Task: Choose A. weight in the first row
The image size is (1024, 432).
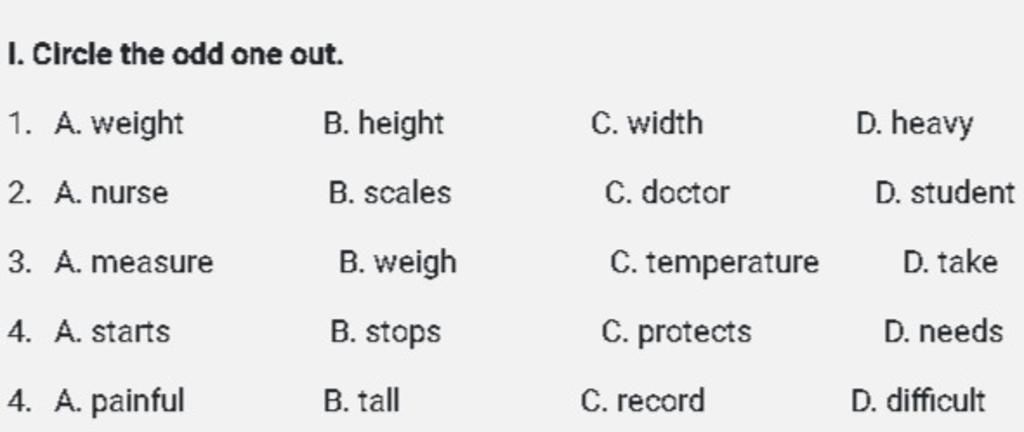Action: [x=119, y=124]
